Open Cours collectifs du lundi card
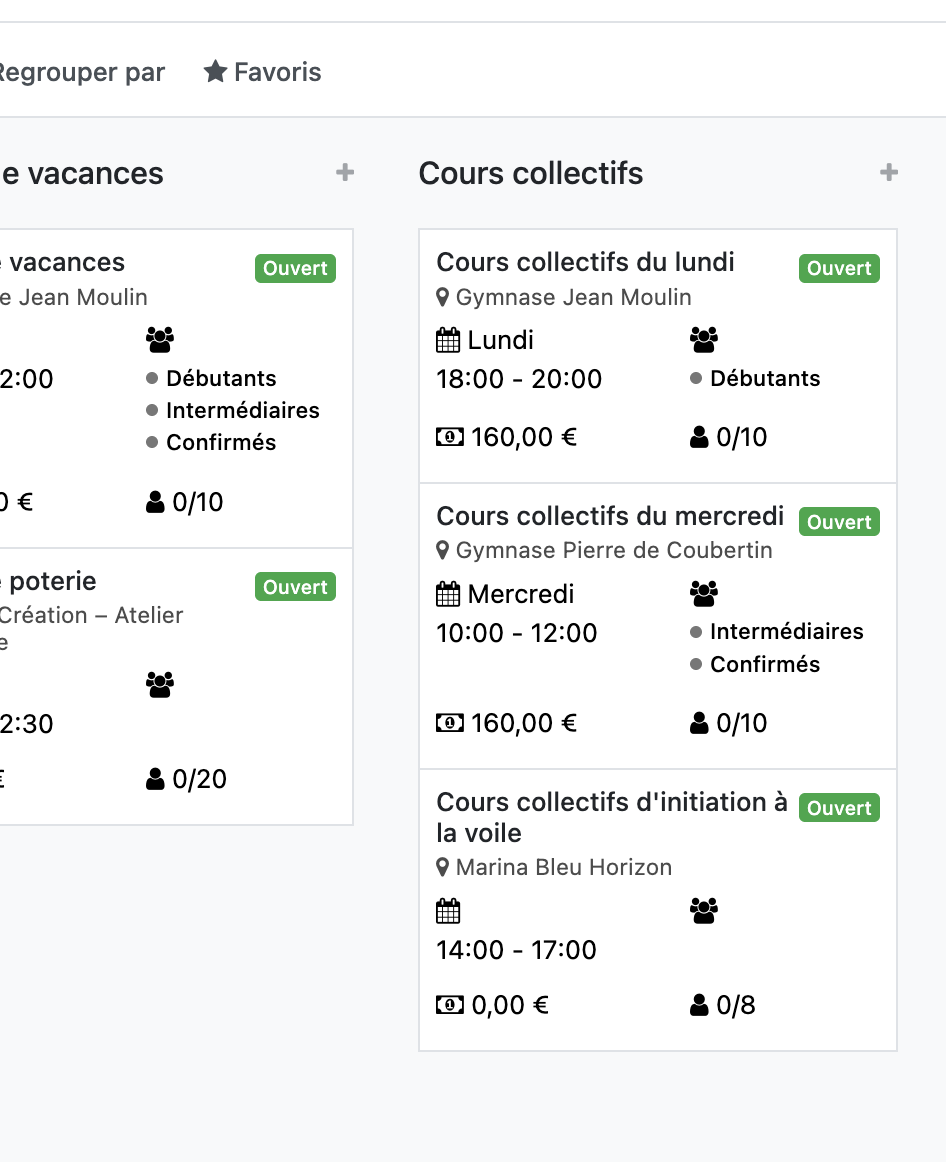This screenshot has height=1162, width=946. [x=586, y=263]
